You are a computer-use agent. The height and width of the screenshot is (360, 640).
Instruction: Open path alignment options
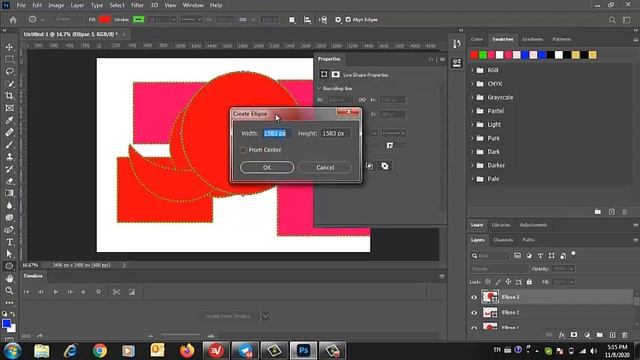point(307,20)
